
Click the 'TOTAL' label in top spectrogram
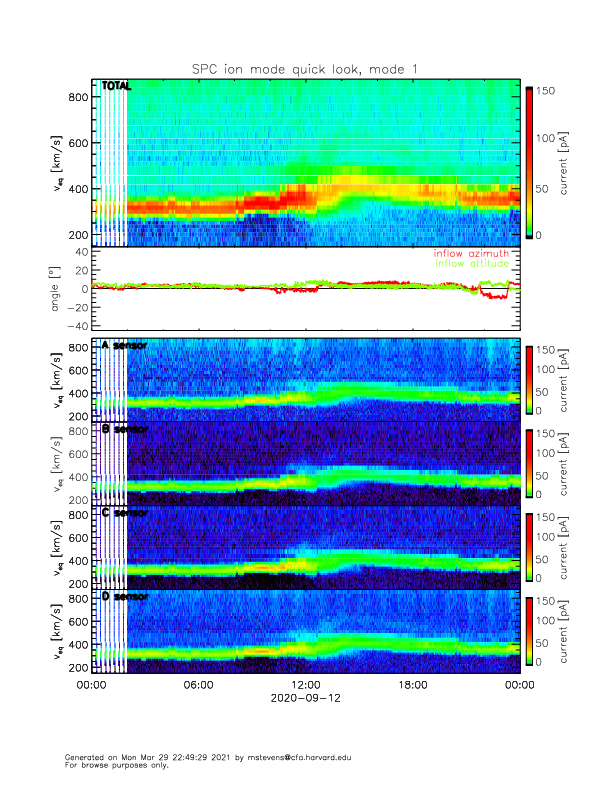[116, 86]
